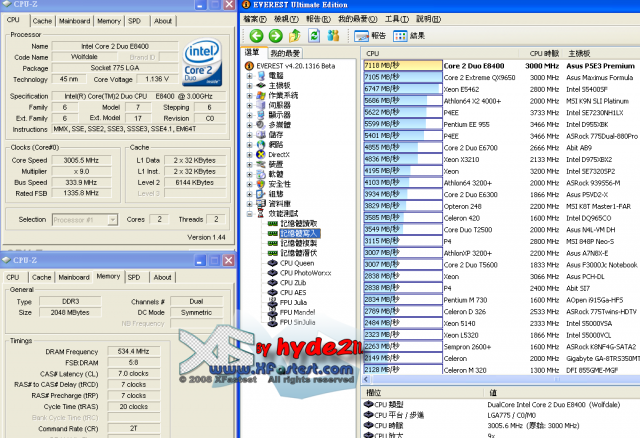Select the 組態 configuration icon in tree
This screenshot has width=640, height=438.
click(261, 194)
